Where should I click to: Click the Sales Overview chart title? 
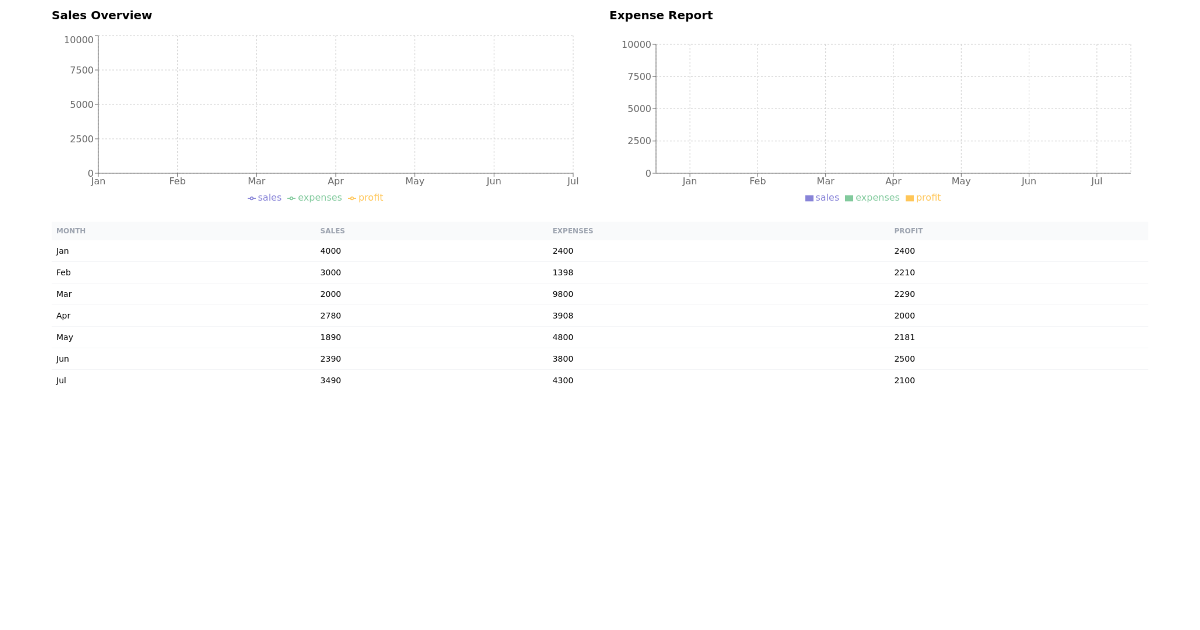pos(103,15)
